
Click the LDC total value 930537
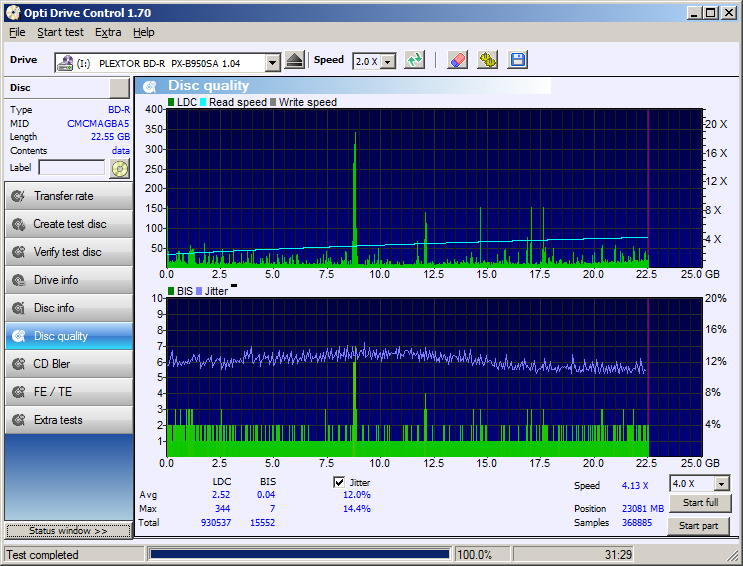point(216,522)
